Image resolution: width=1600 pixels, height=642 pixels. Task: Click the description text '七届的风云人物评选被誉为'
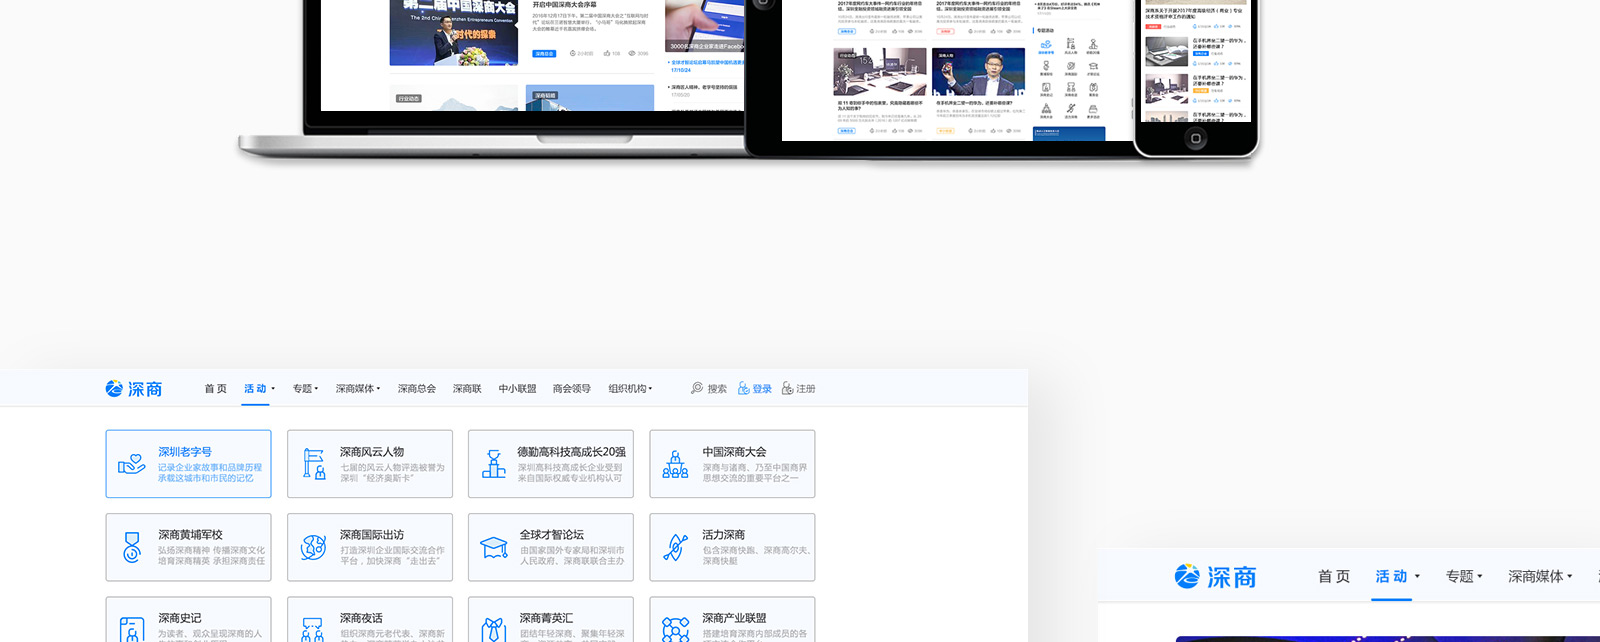click(x=392, y=467)
